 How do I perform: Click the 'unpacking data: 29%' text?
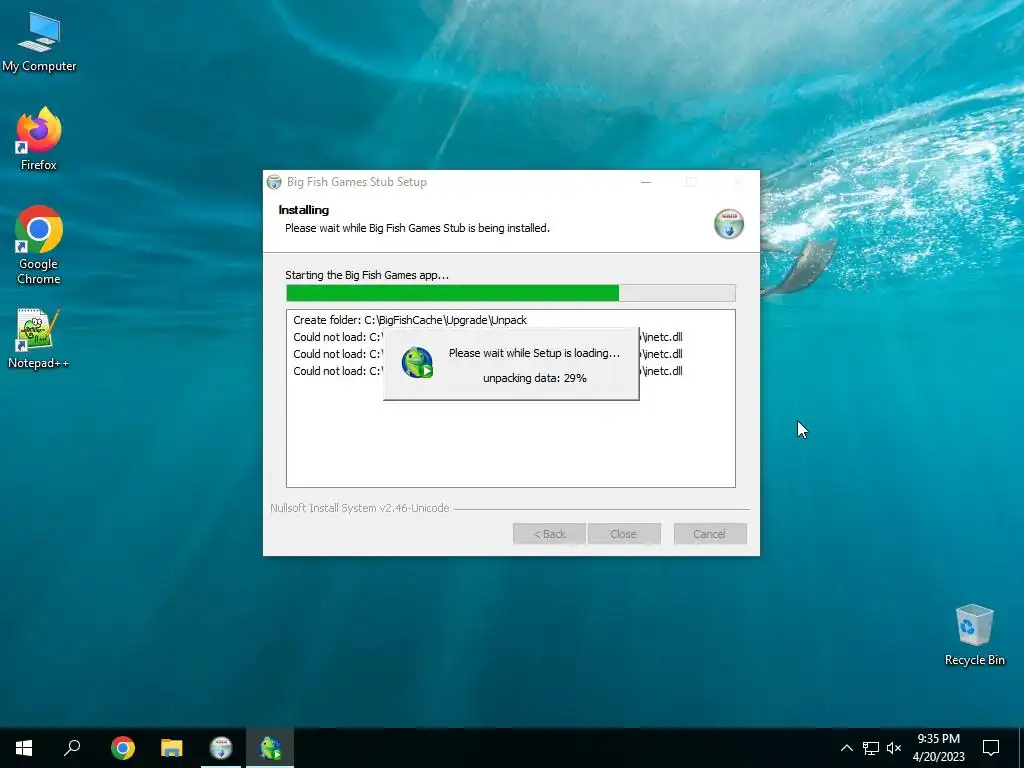[535, 378]
